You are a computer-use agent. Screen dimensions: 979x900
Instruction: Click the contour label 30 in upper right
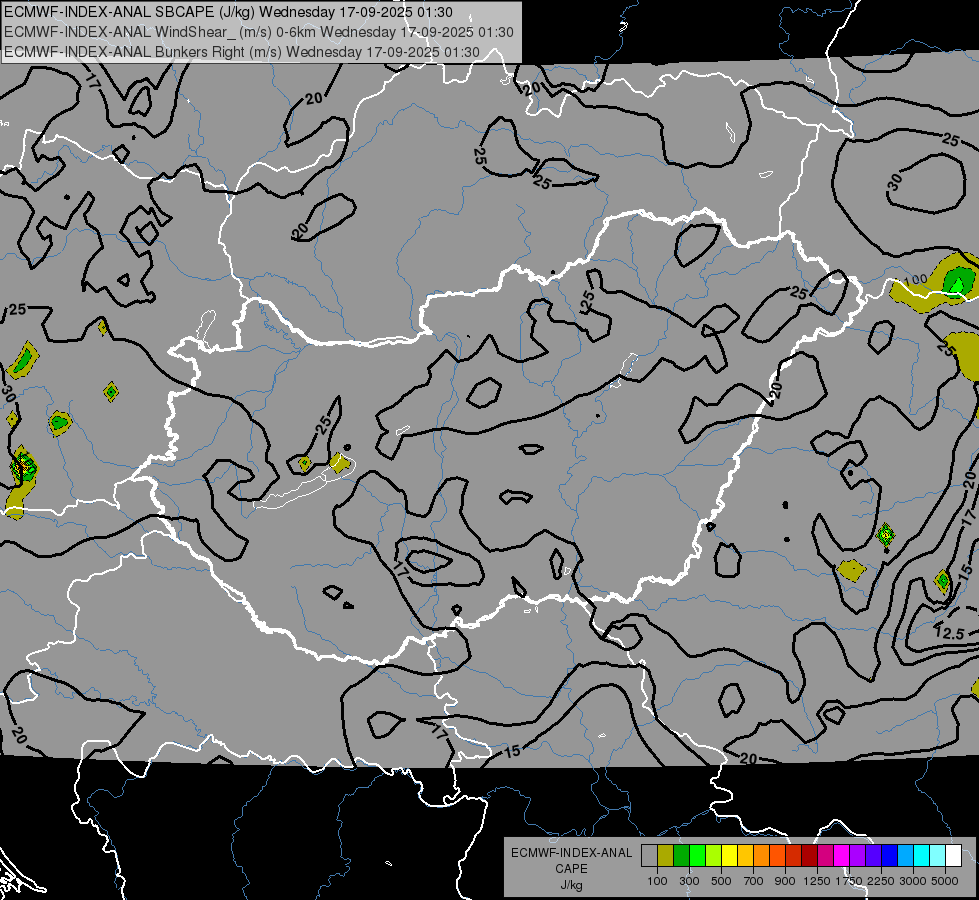[894, 181]
